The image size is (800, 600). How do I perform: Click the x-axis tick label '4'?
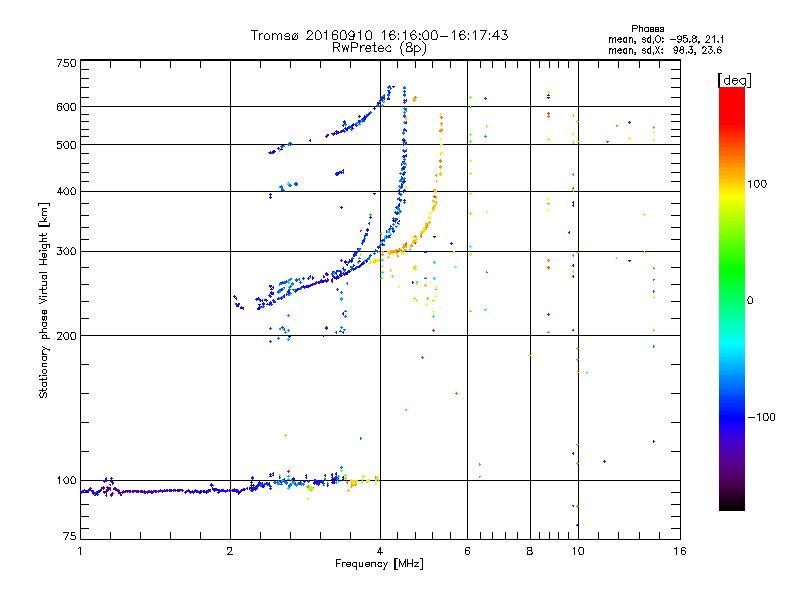[380, 551]
